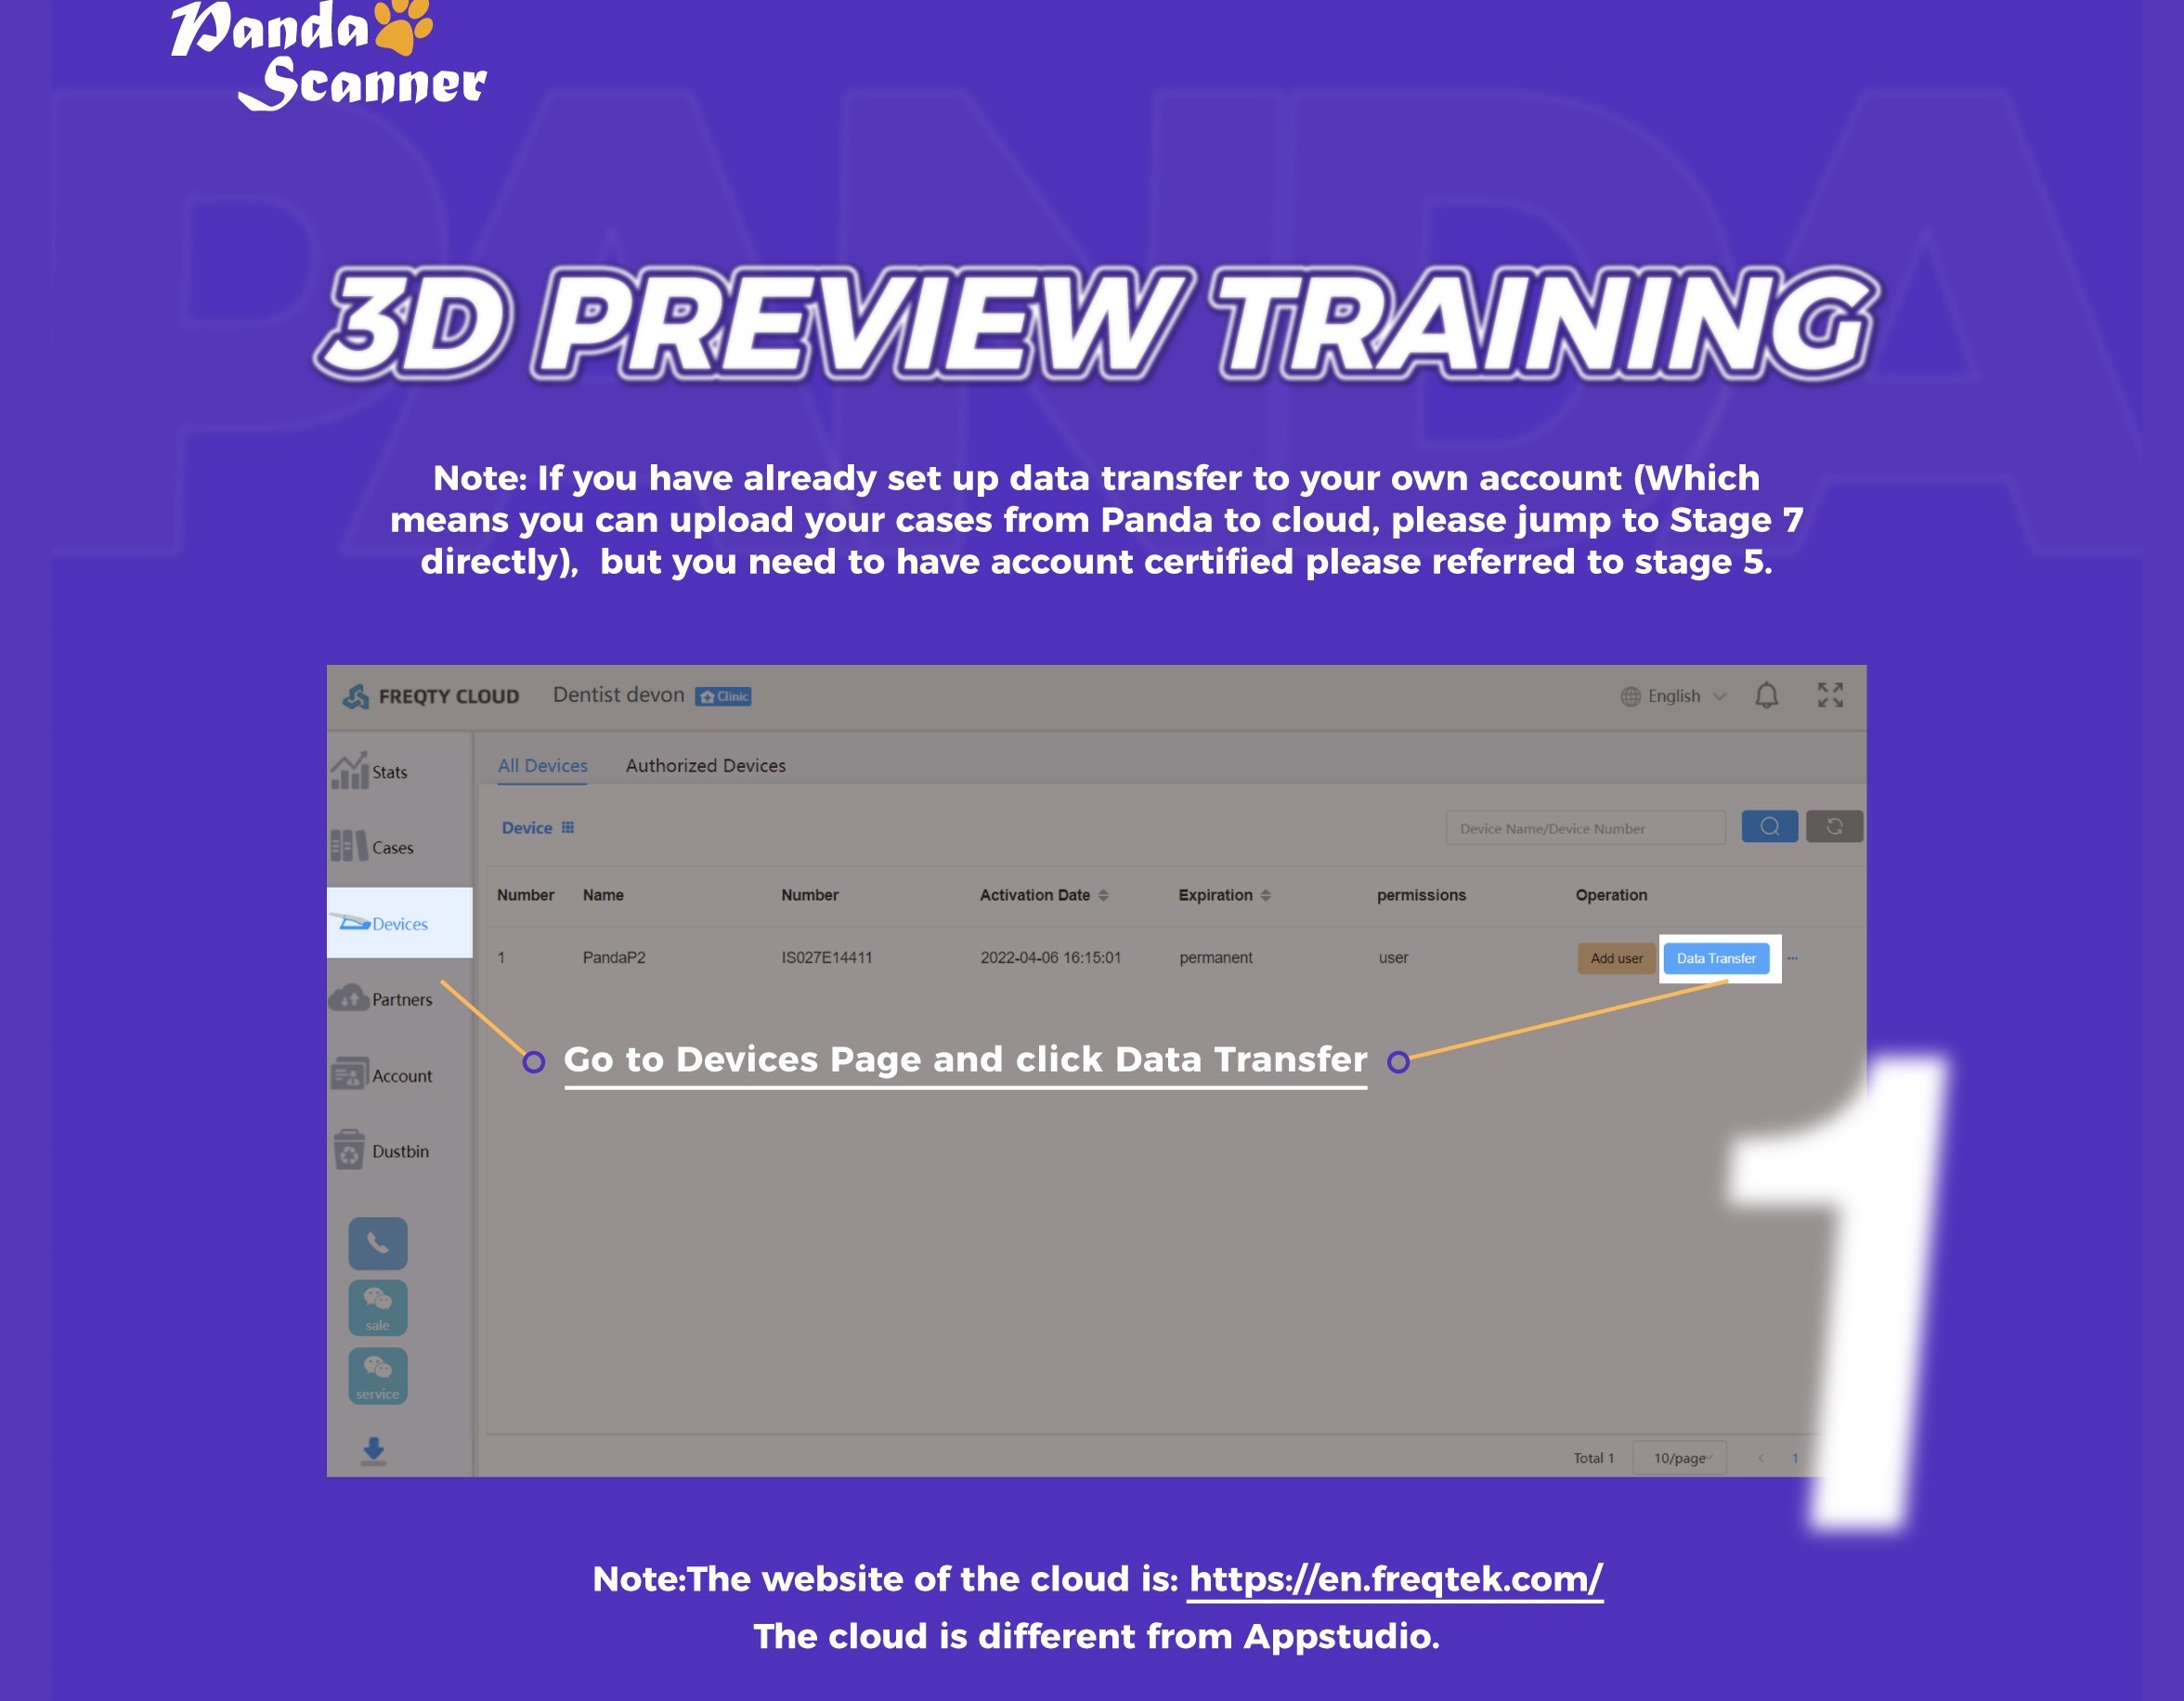Click the Add user button for PandaP2
The image size is (2184, 1701).
pos(1613,956)
